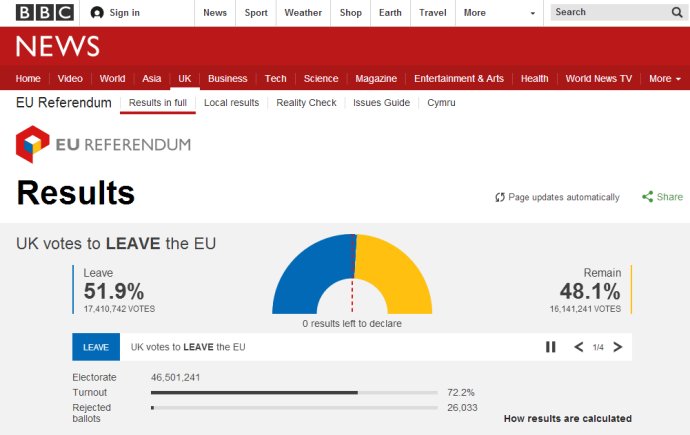Viewport: 690px width, 435px height.
Task: Pause the results ticker
Action: [550, 347]
